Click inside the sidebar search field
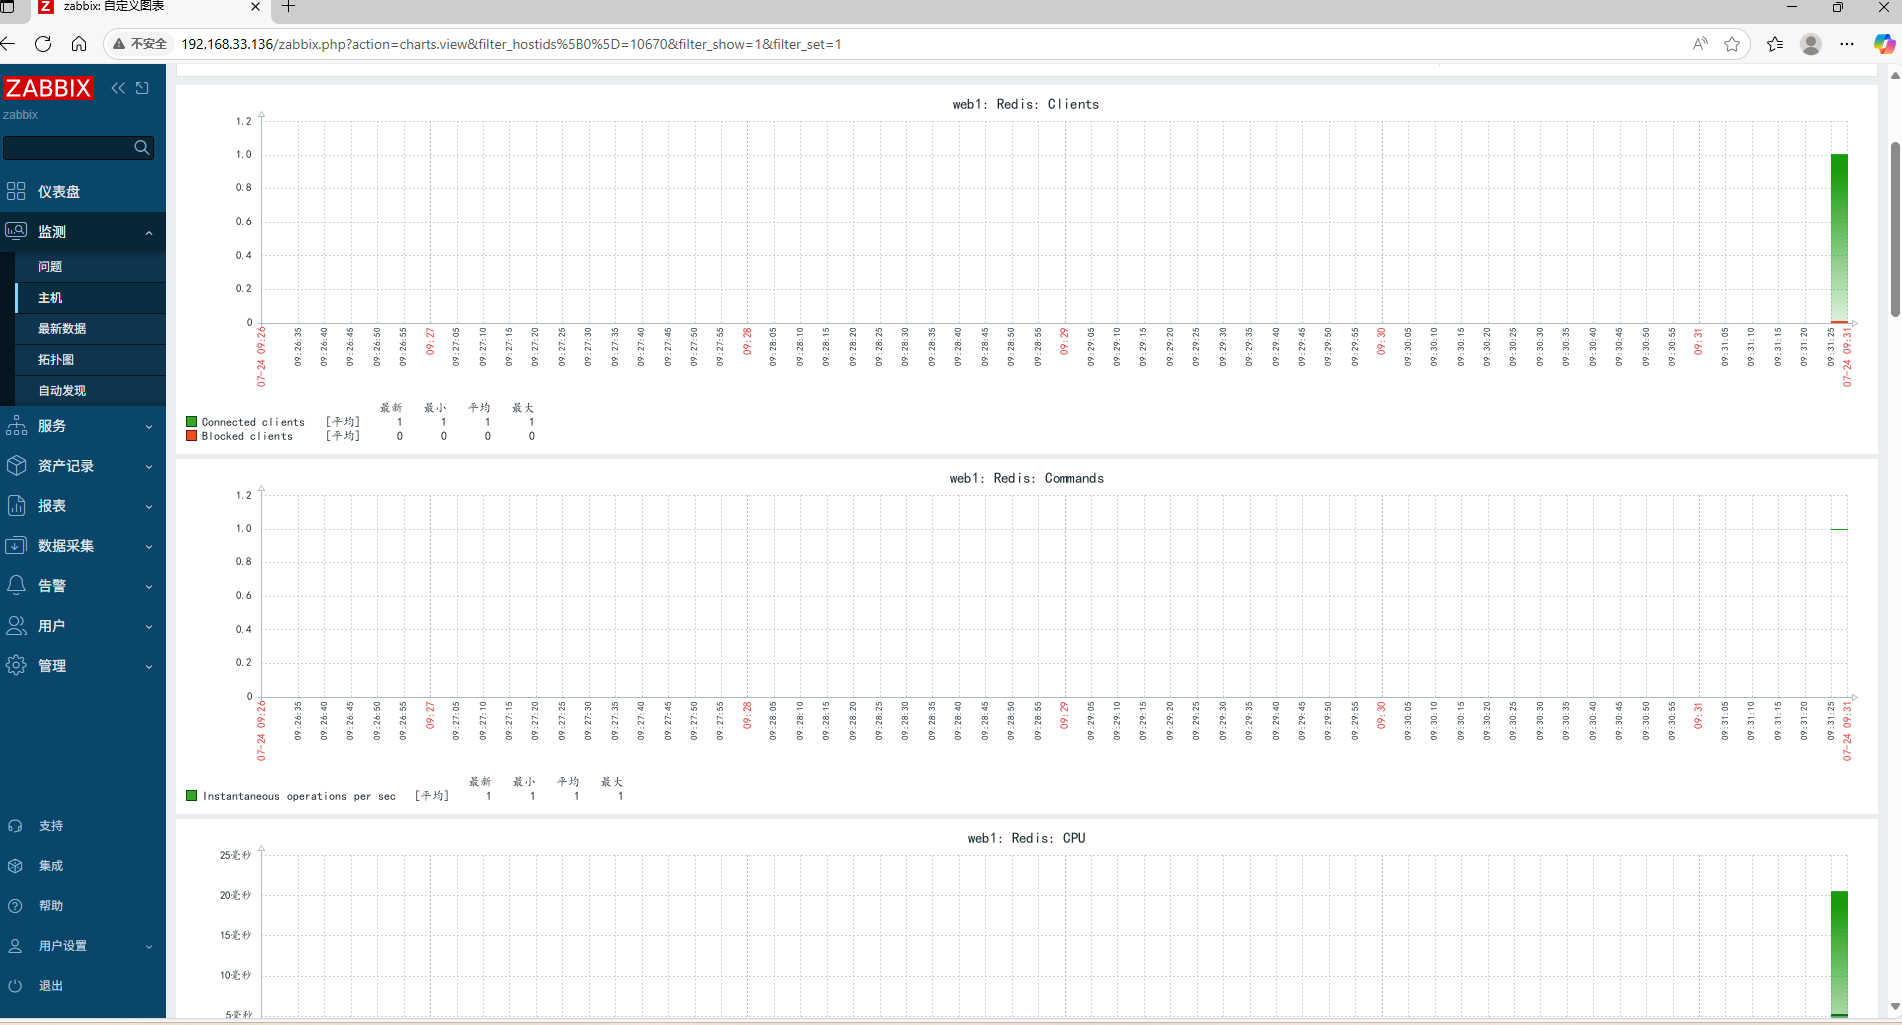1902x1025 pixels. point(70,147)
